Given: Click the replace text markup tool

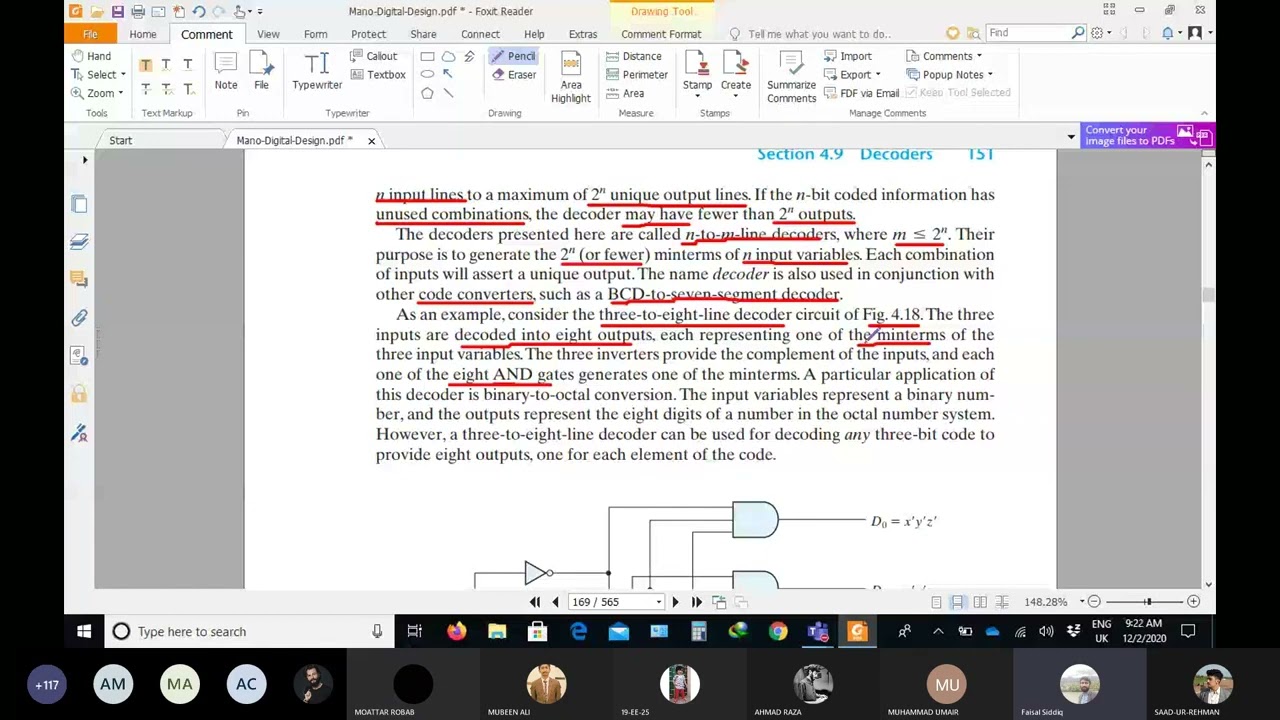Looking at the screenshot, I should coord(167,89).
